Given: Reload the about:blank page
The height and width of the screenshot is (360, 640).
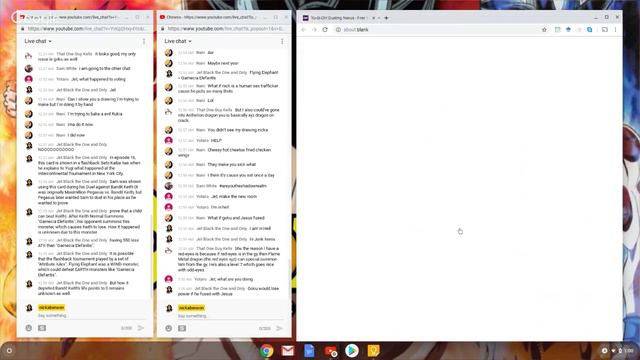Looking at the screenshot, I should tap(325, 29).
